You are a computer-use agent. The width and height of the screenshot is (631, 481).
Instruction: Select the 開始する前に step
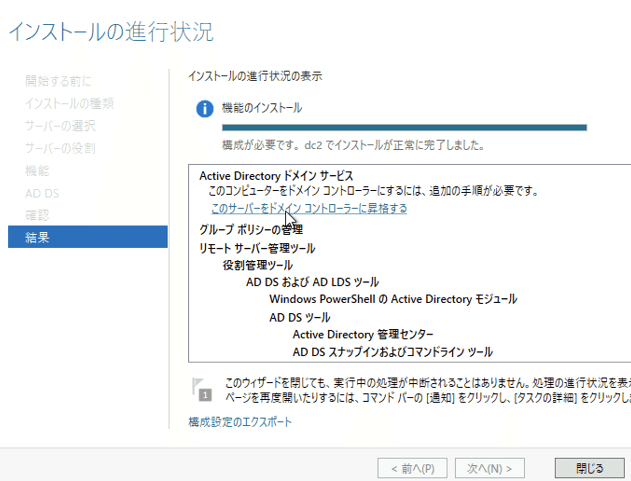pos(58,81)
